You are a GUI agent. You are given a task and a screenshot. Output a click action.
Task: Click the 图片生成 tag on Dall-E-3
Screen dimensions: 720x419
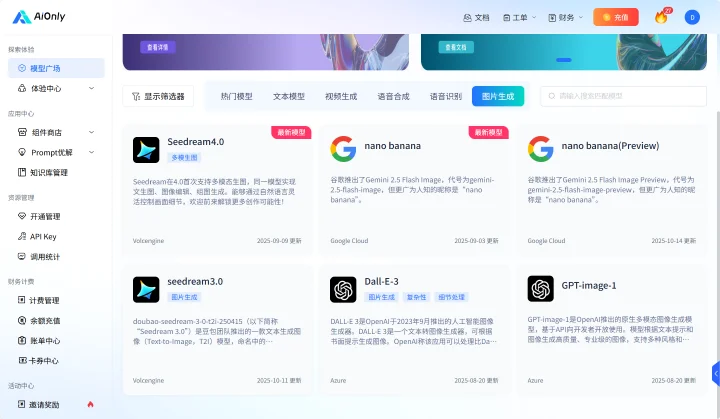pos(382,297)
